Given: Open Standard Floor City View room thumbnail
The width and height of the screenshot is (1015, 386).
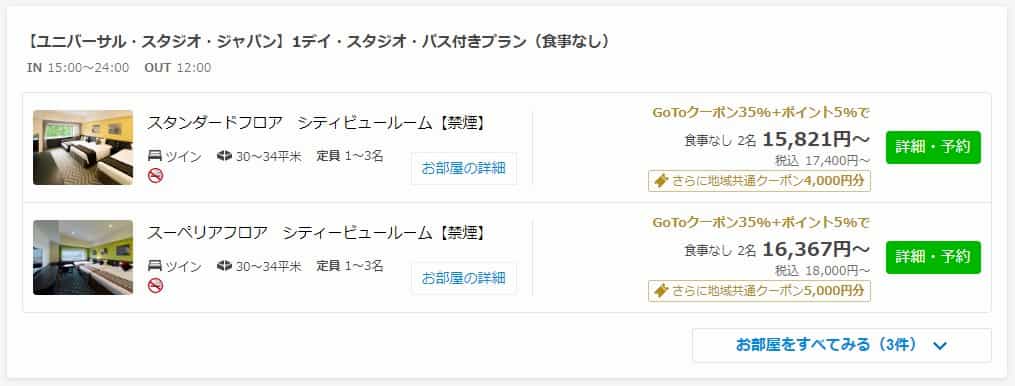Looking at the screenshot, I should [83, 148].
